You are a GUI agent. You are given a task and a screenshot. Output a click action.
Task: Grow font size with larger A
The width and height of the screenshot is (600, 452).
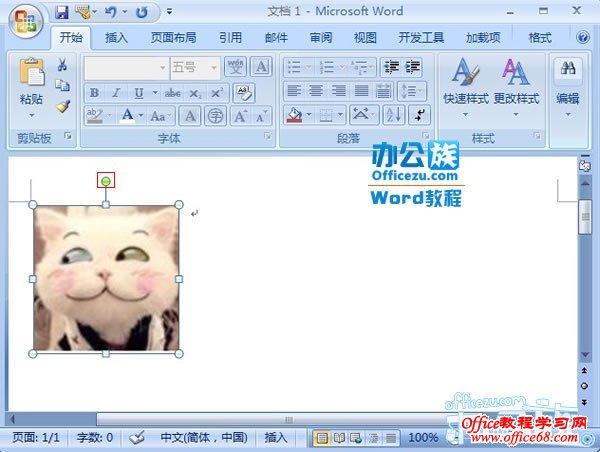tap(241, 116)
